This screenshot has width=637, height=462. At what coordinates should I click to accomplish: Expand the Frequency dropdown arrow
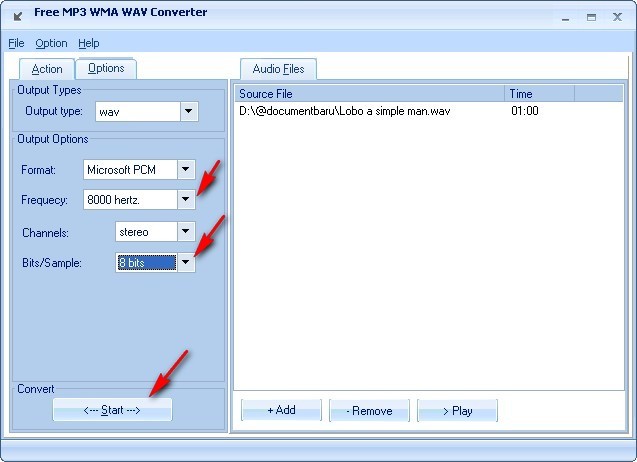(x=186, y=199)
